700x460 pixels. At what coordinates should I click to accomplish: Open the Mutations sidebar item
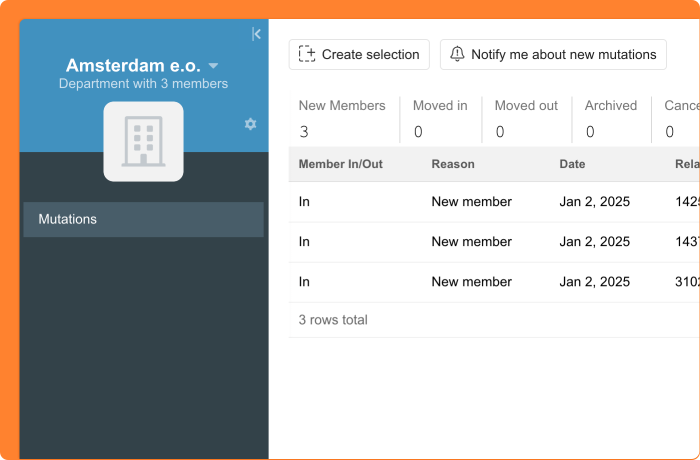pyautogui.click(x=143, y=219)
